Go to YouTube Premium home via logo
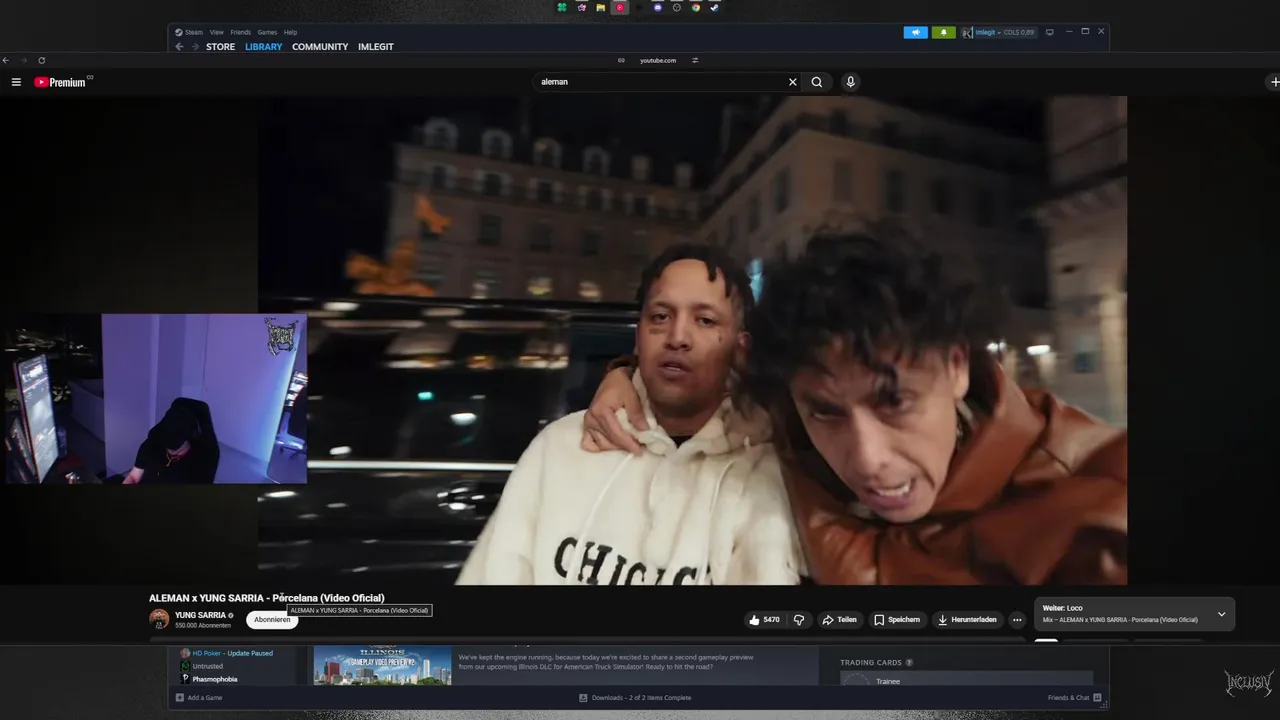The height and width of the screenshot is (720, 1280). coord(62,82)
